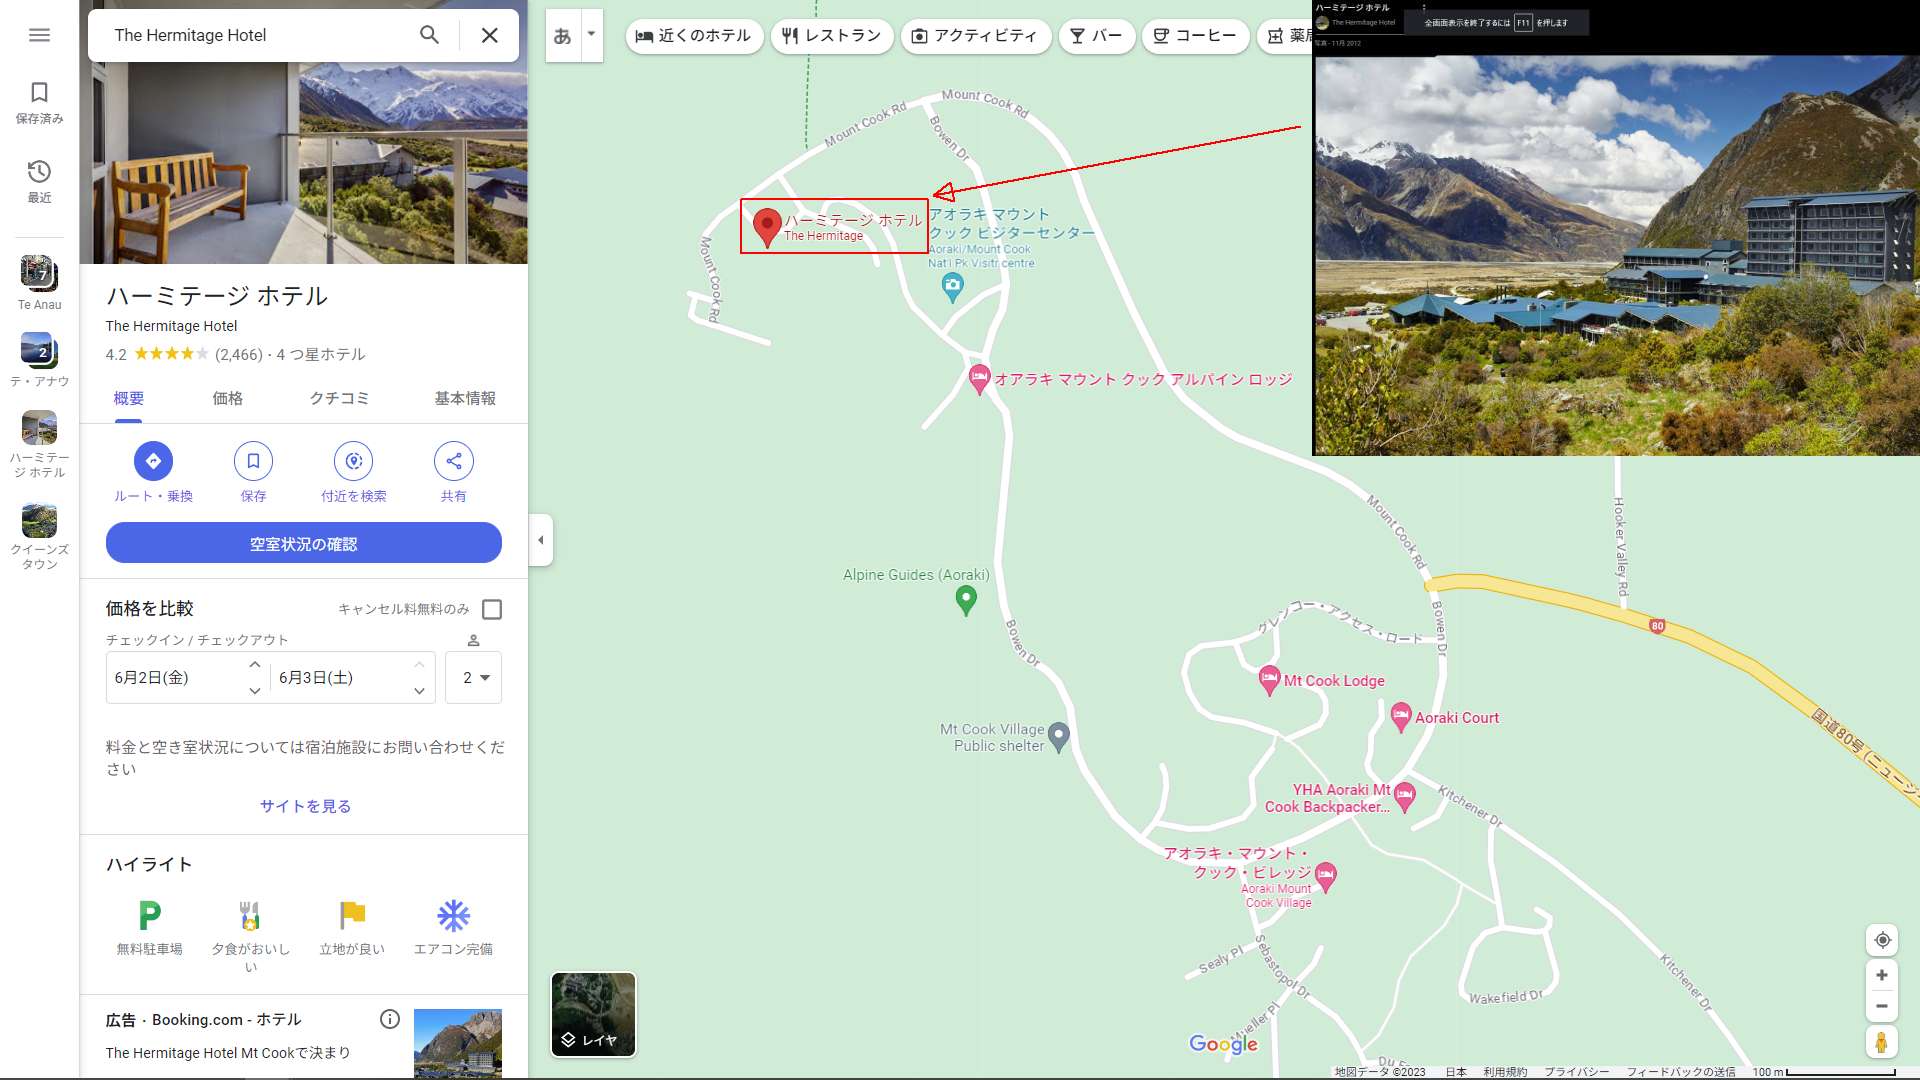The image size is (1920, 1080).
Task: Collapse the side panel arrow
Action: [x=541, y=540]
